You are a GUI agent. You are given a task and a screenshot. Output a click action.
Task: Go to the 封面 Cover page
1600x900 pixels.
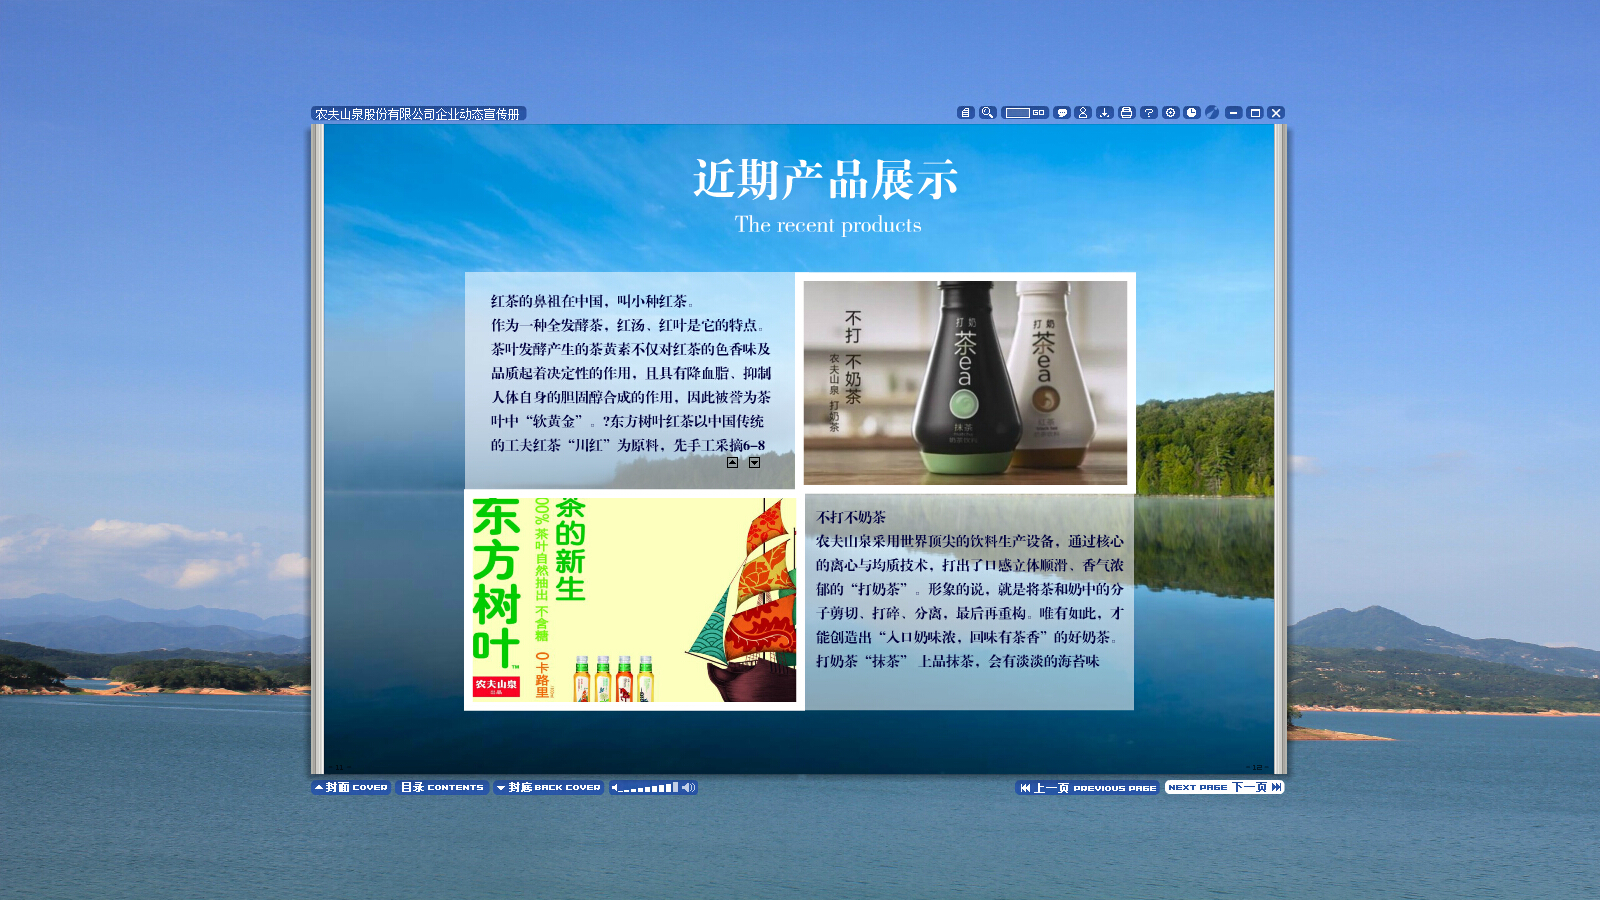[x=351, y=787]
